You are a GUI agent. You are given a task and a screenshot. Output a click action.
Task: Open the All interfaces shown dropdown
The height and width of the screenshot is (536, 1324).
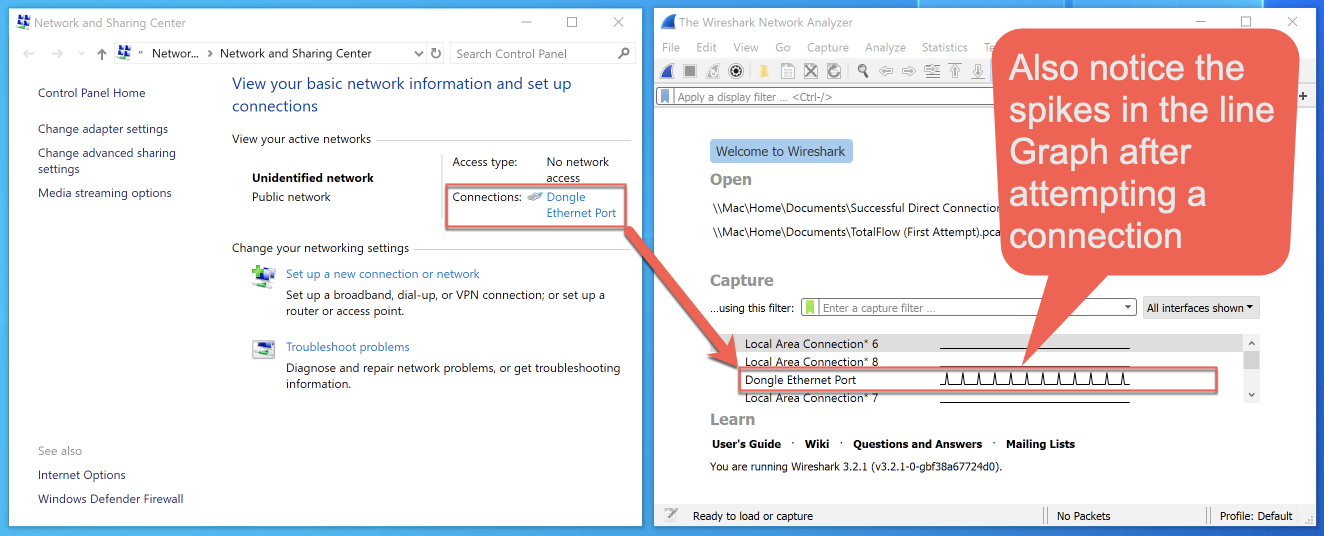tap(1201, 308)
